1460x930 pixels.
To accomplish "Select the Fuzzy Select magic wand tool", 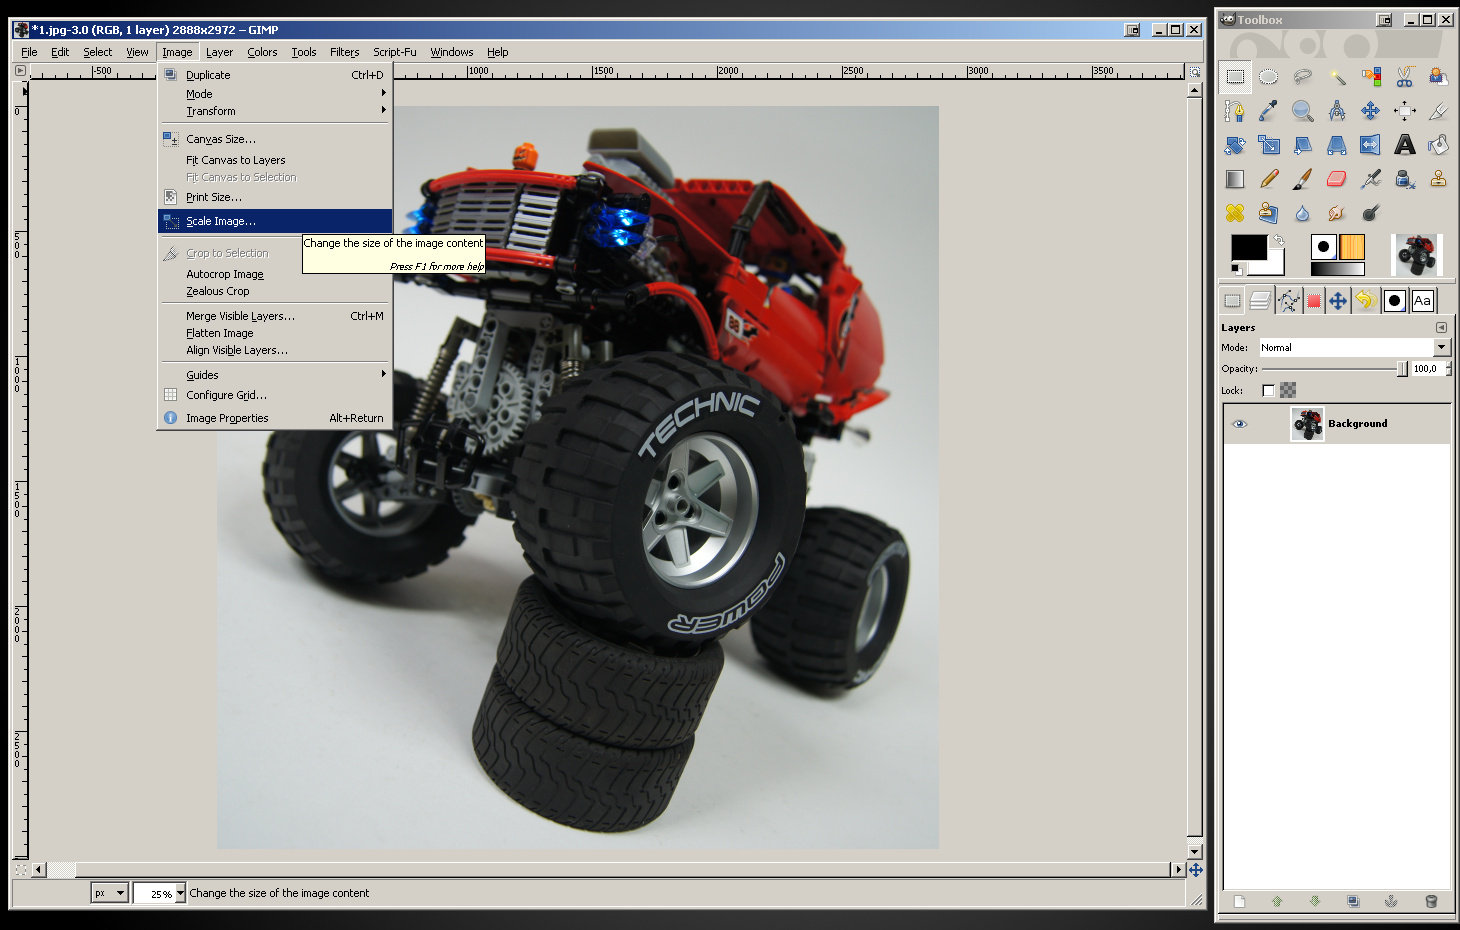I will (1337, 77).
